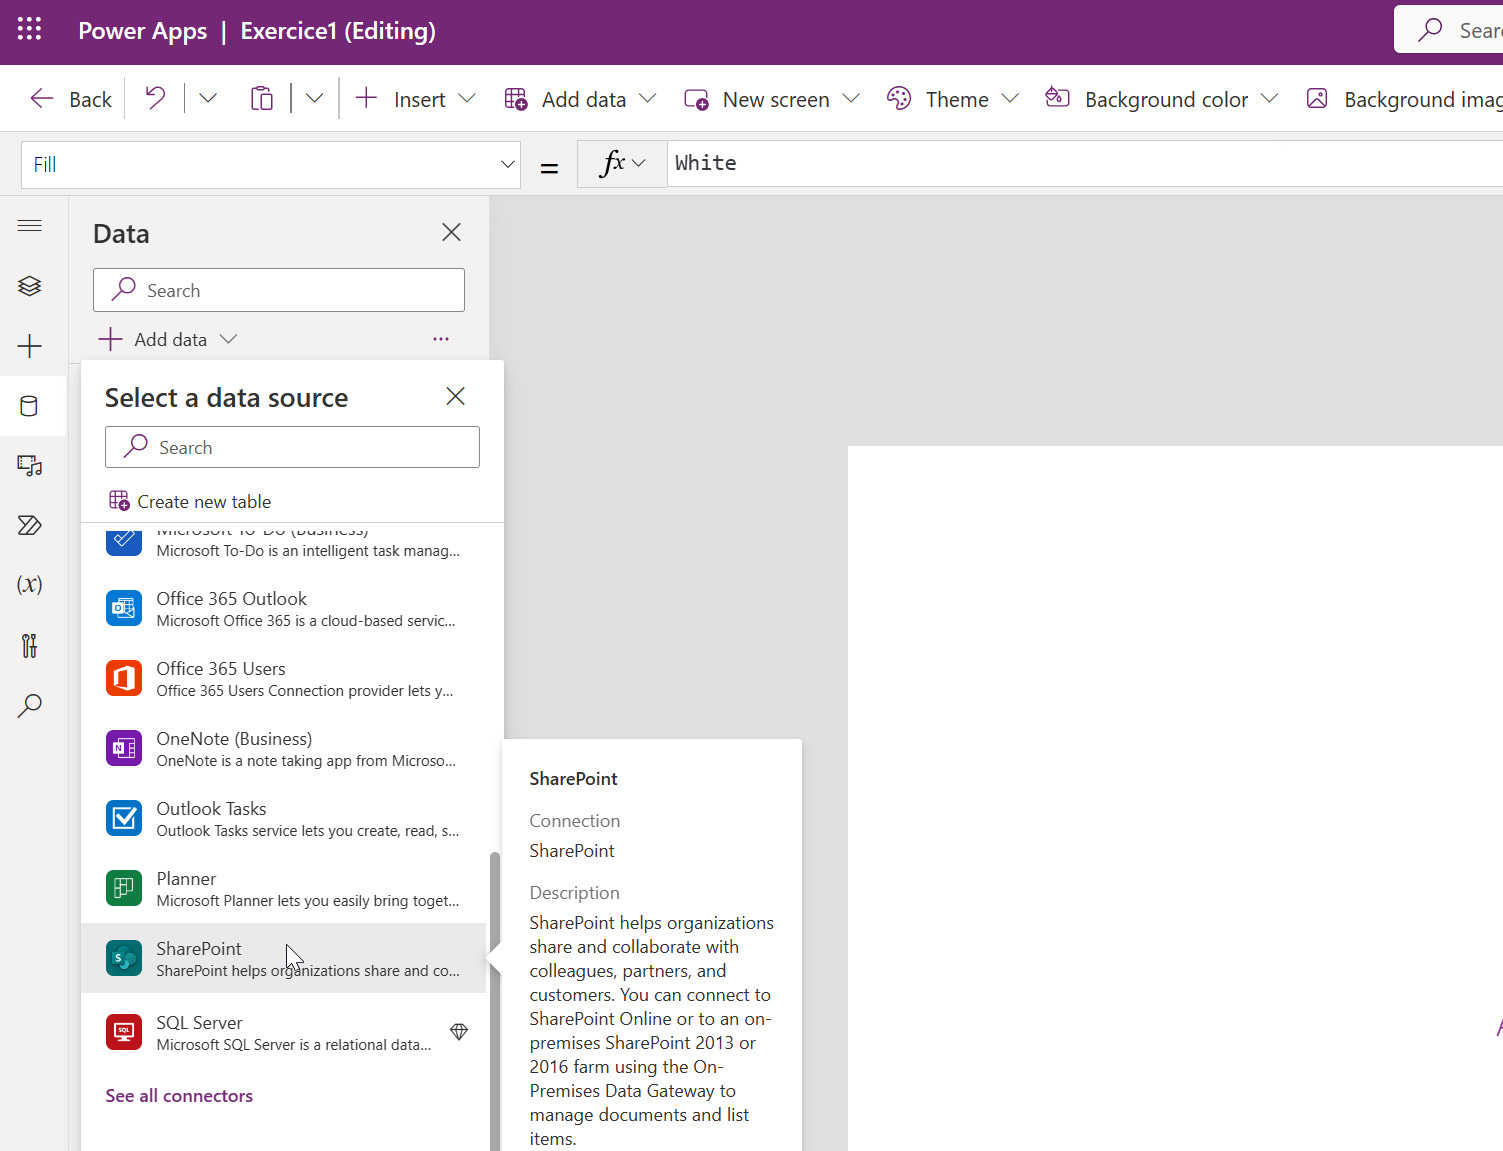Open the Data cylinder icon in sidebar

(x=30, y=406)
